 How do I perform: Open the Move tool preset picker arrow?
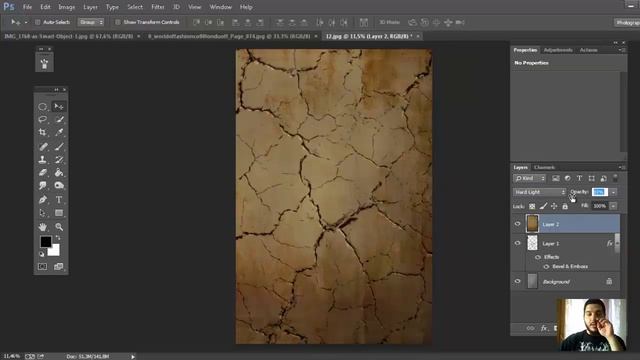(26, 22)
